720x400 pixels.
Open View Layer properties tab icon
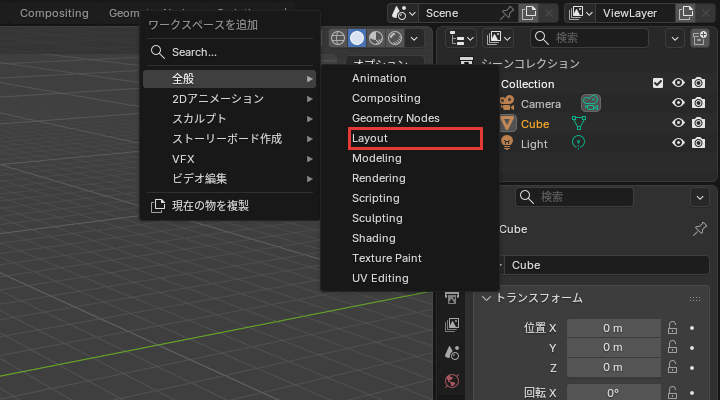click(452, 325)
